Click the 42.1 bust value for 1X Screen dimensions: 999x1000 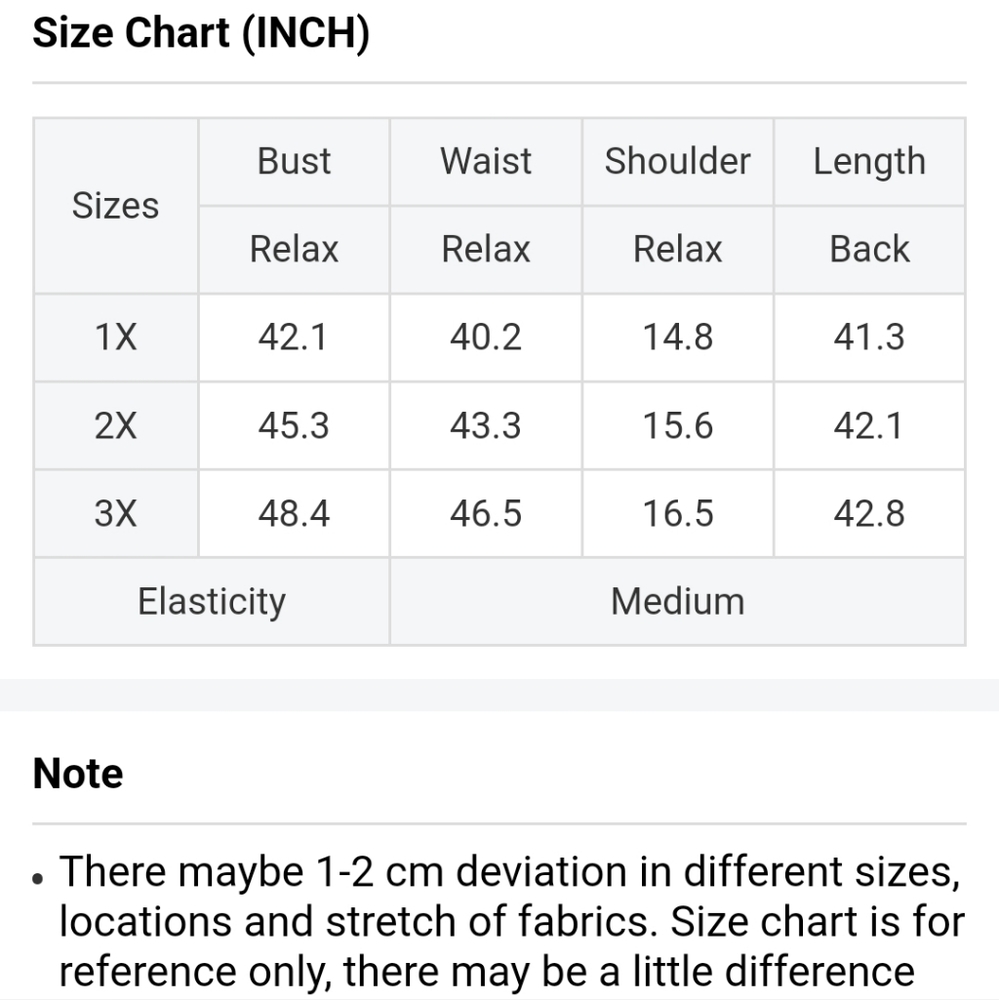tap(294, 337)
